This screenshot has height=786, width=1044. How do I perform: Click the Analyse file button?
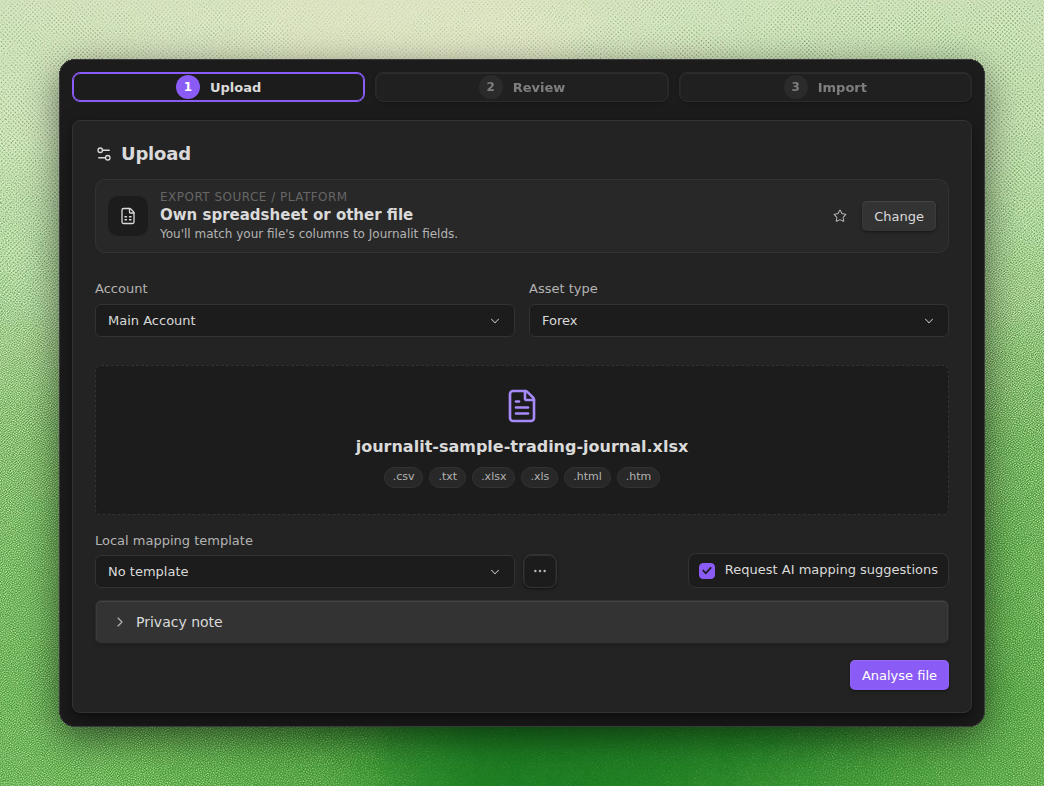[899, 676]
